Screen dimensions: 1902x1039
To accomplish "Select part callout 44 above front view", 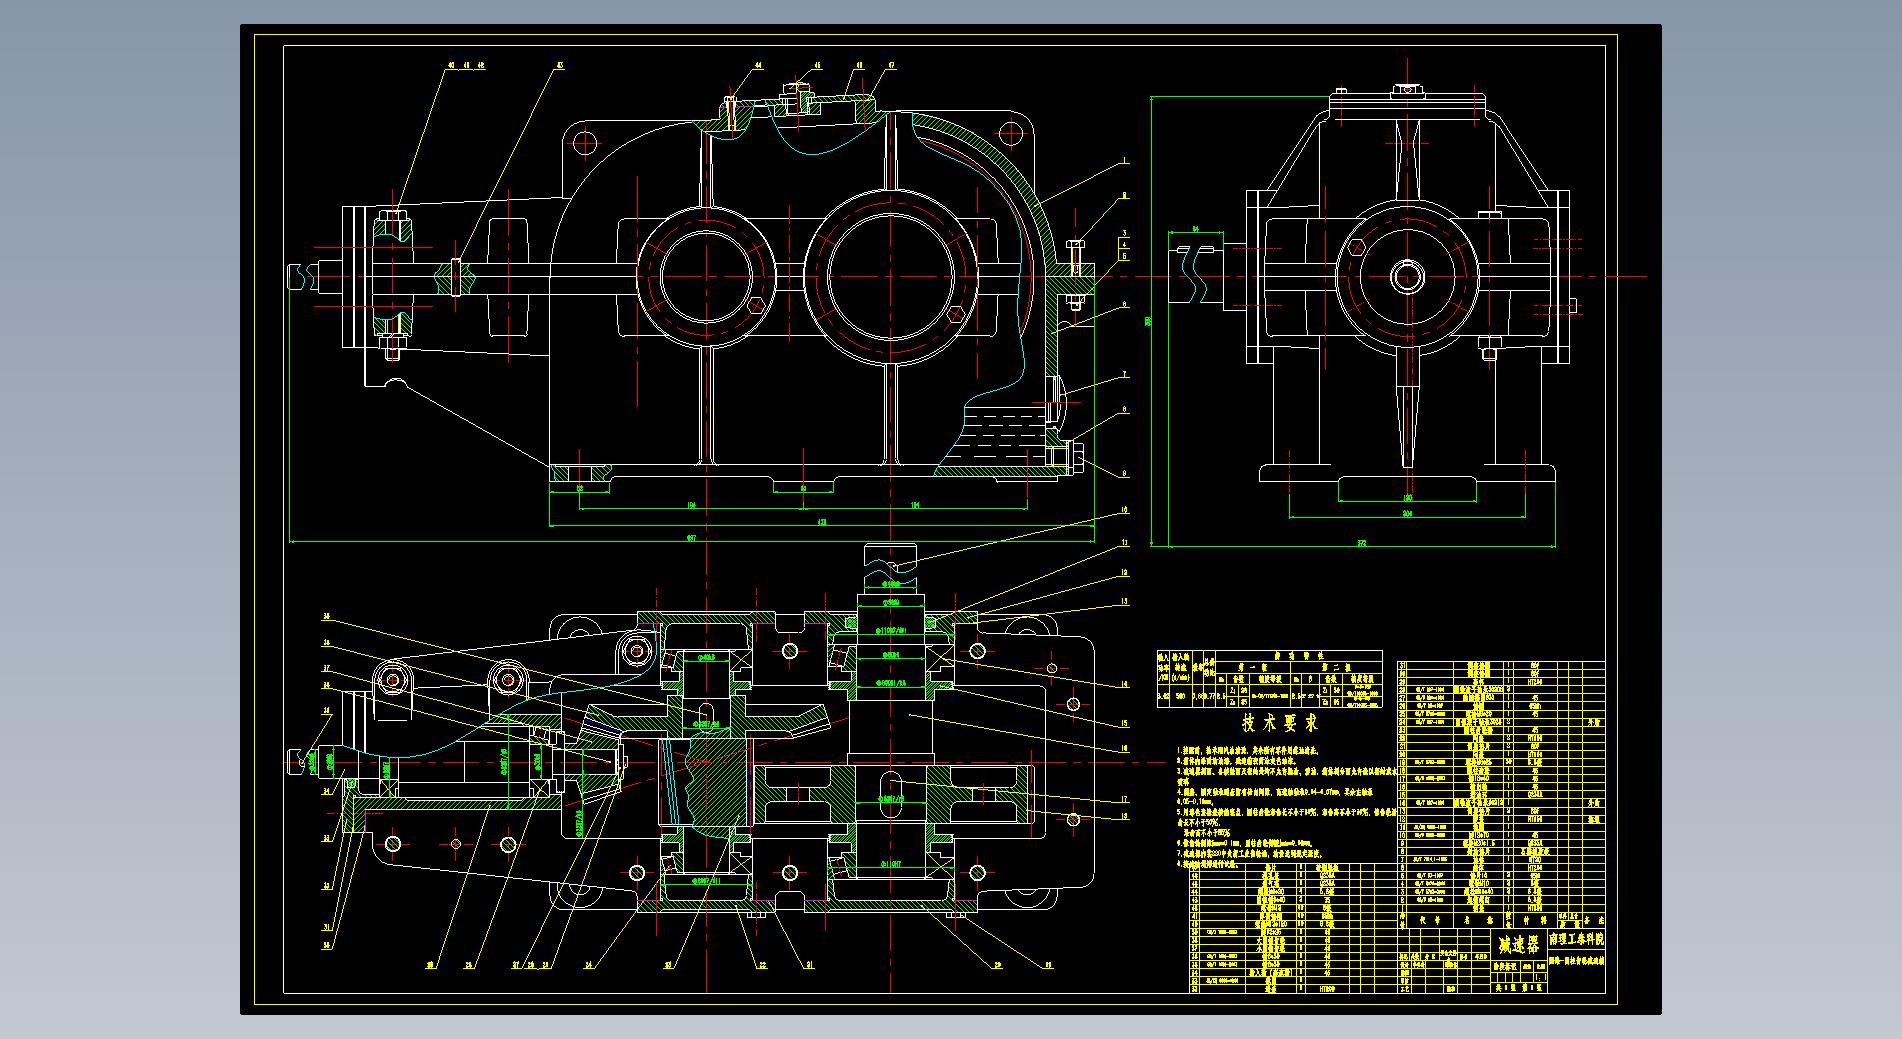I will coord(758,65).
